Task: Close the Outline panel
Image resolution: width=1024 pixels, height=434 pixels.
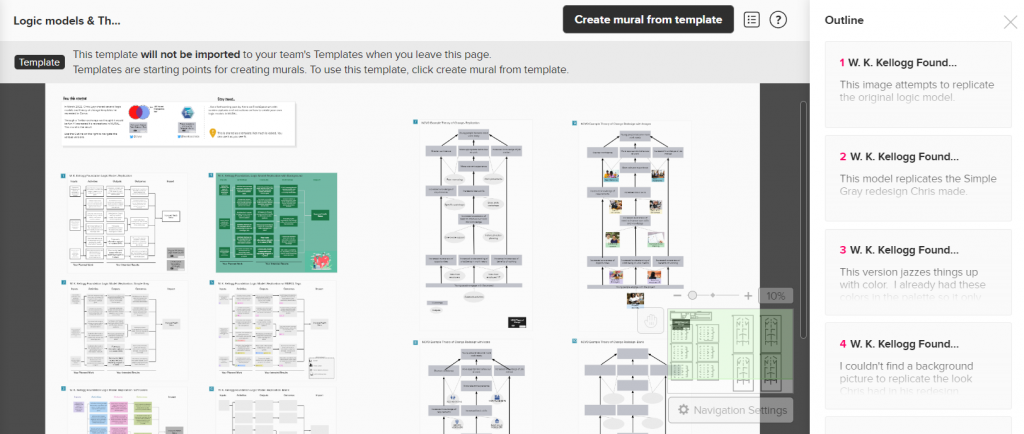Action: pos(1010,22)
